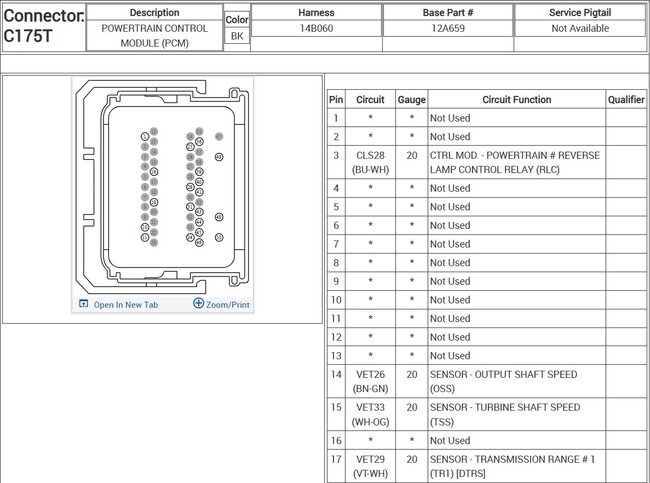Select POWERTRAIN CONTROL MODULE (PCM) description

154,36
